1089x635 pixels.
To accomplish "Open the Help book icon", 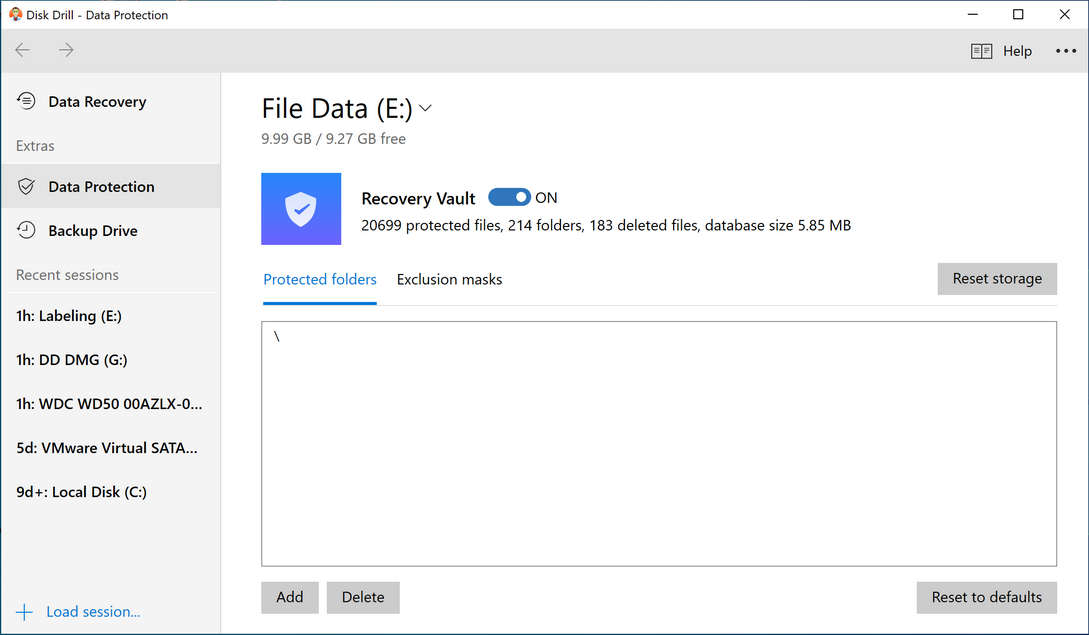I will 981,51.
